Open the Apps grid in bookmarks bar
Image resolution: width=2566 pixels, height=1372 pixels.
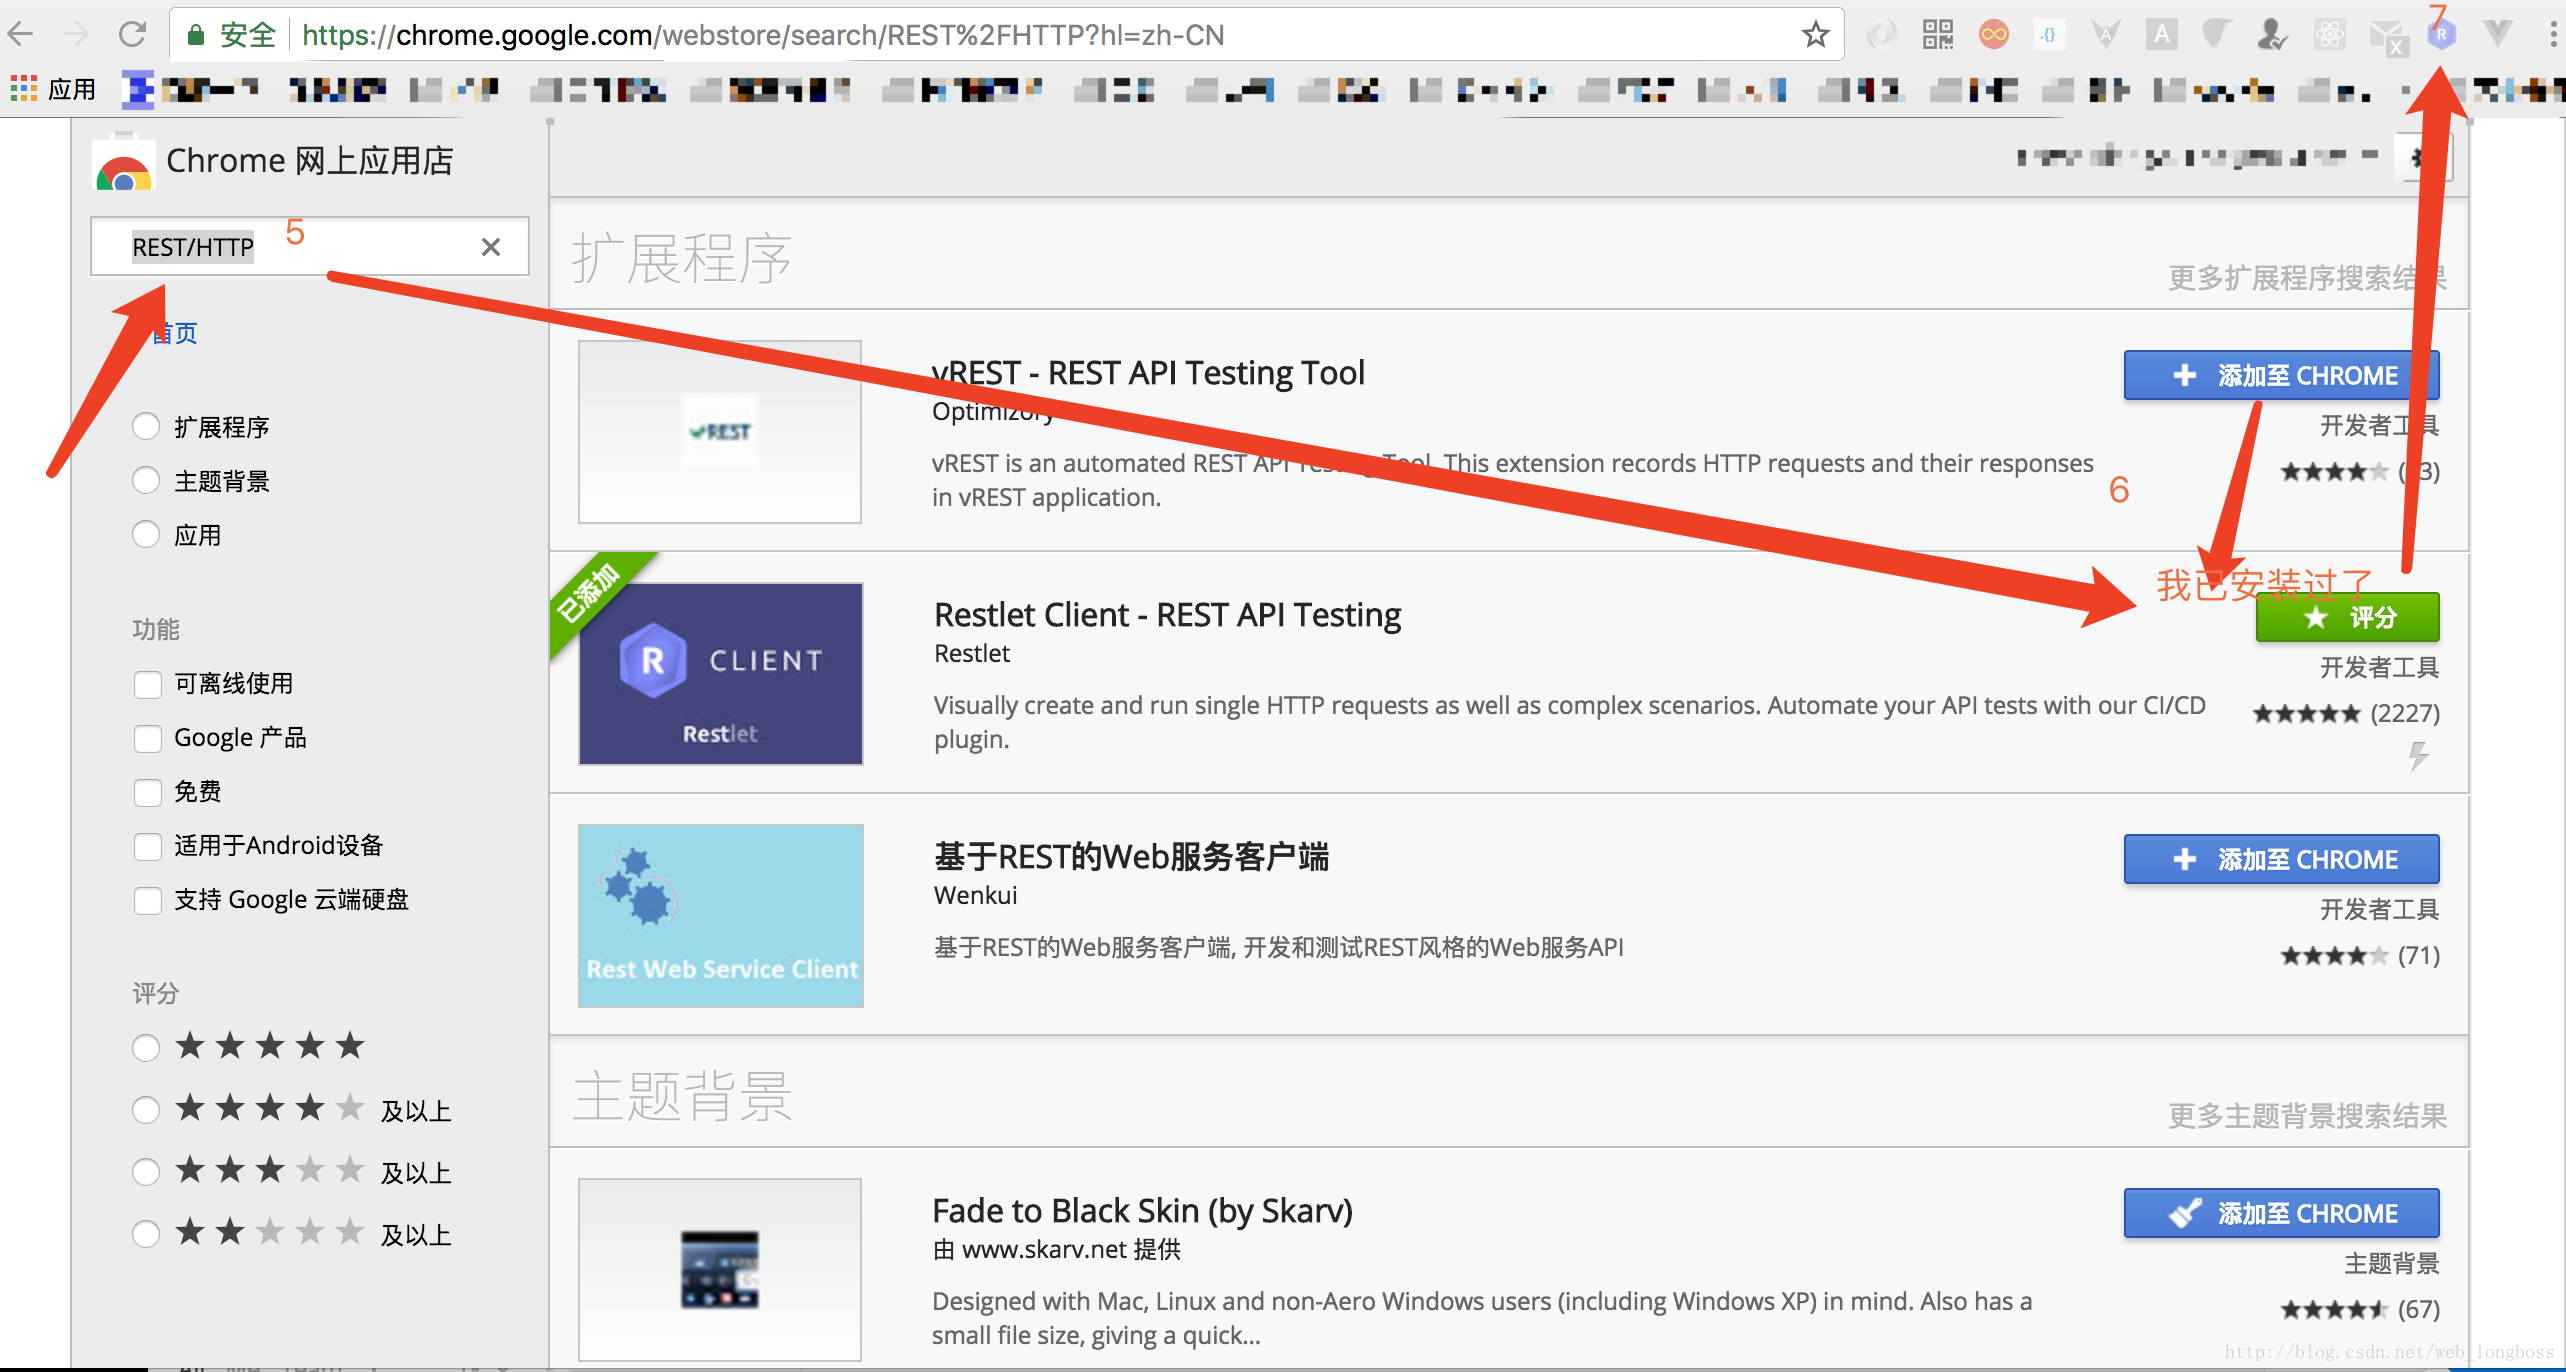[23, 89]
